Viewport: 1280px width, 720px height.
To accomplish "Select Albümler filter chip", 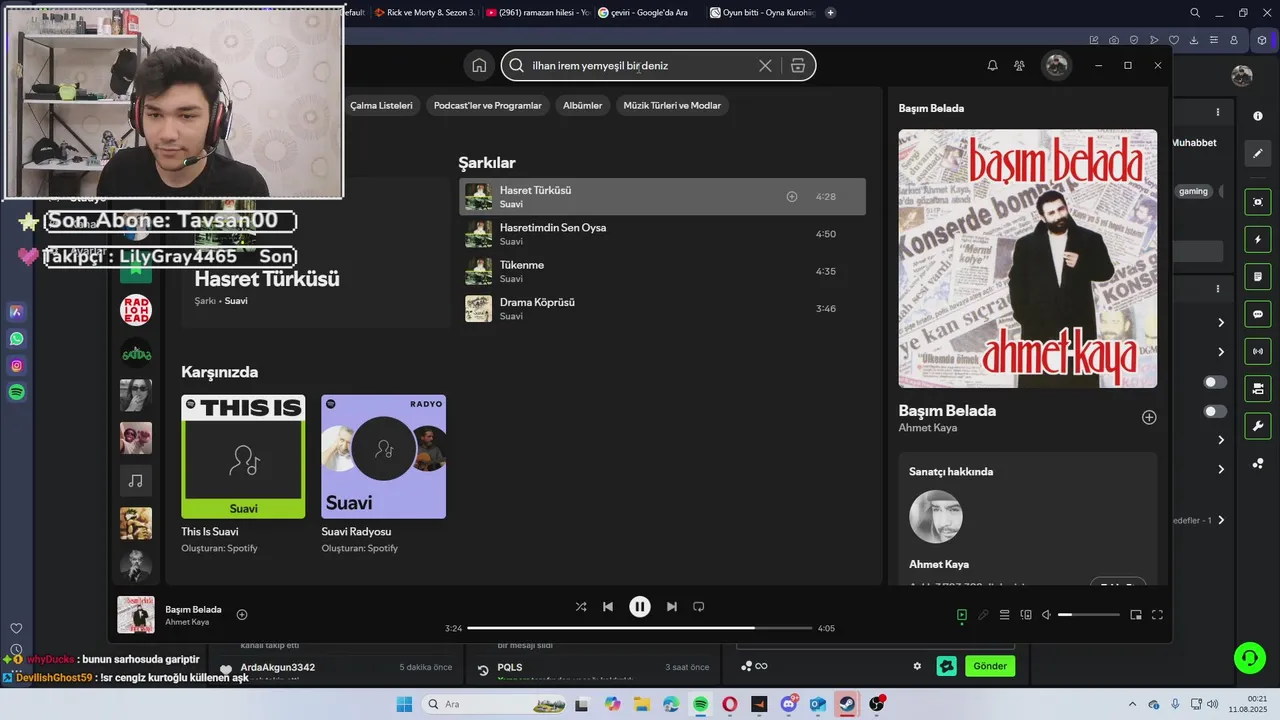I will pos(582,105).
